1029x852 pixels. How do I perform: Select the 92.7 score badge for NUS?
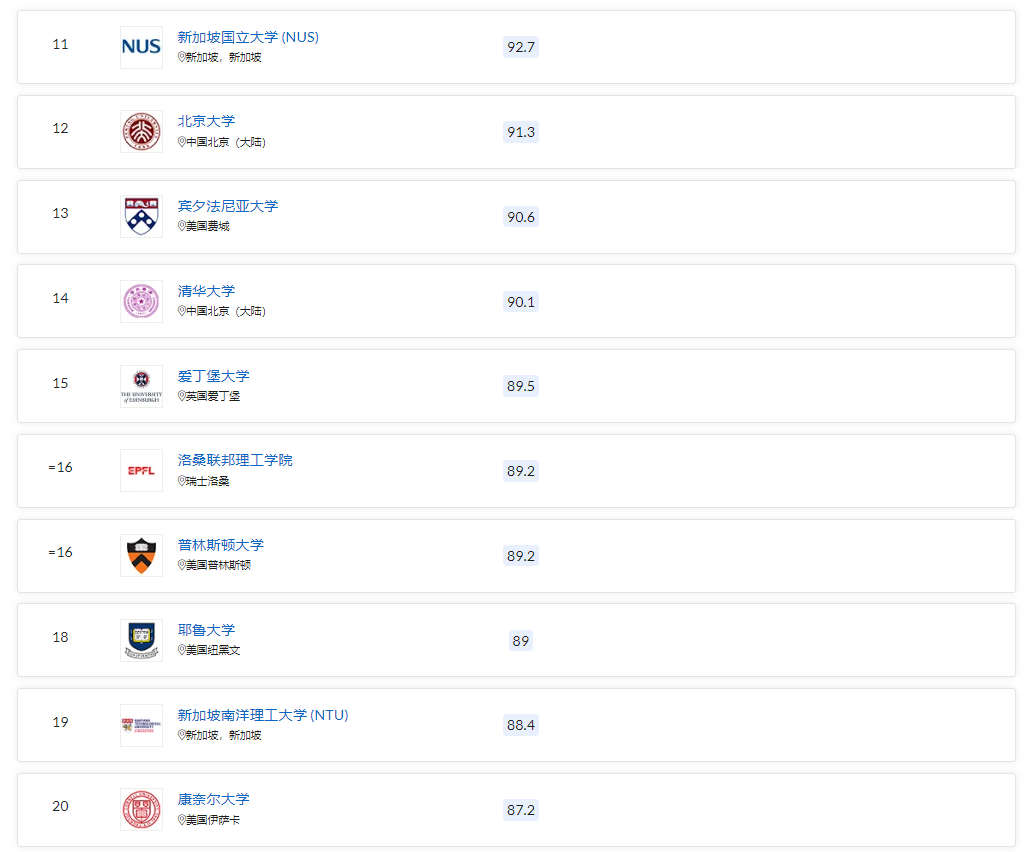pos(520,47)
